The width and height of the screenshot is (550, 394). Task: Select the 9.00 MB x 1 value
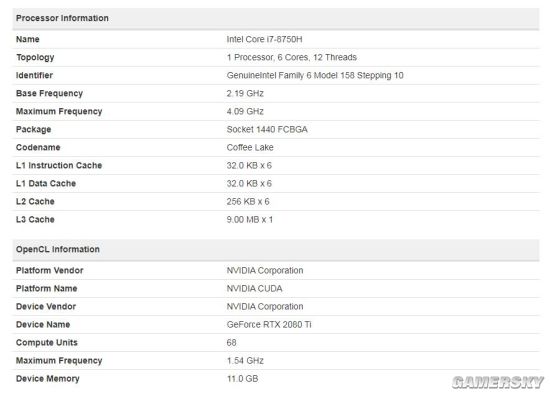click(250, 220)
